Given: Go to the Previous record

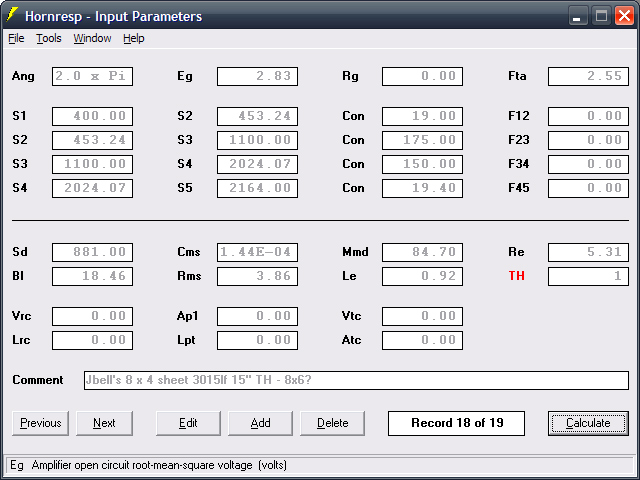Looking at the screenshot, I should [x=40, y=423].
